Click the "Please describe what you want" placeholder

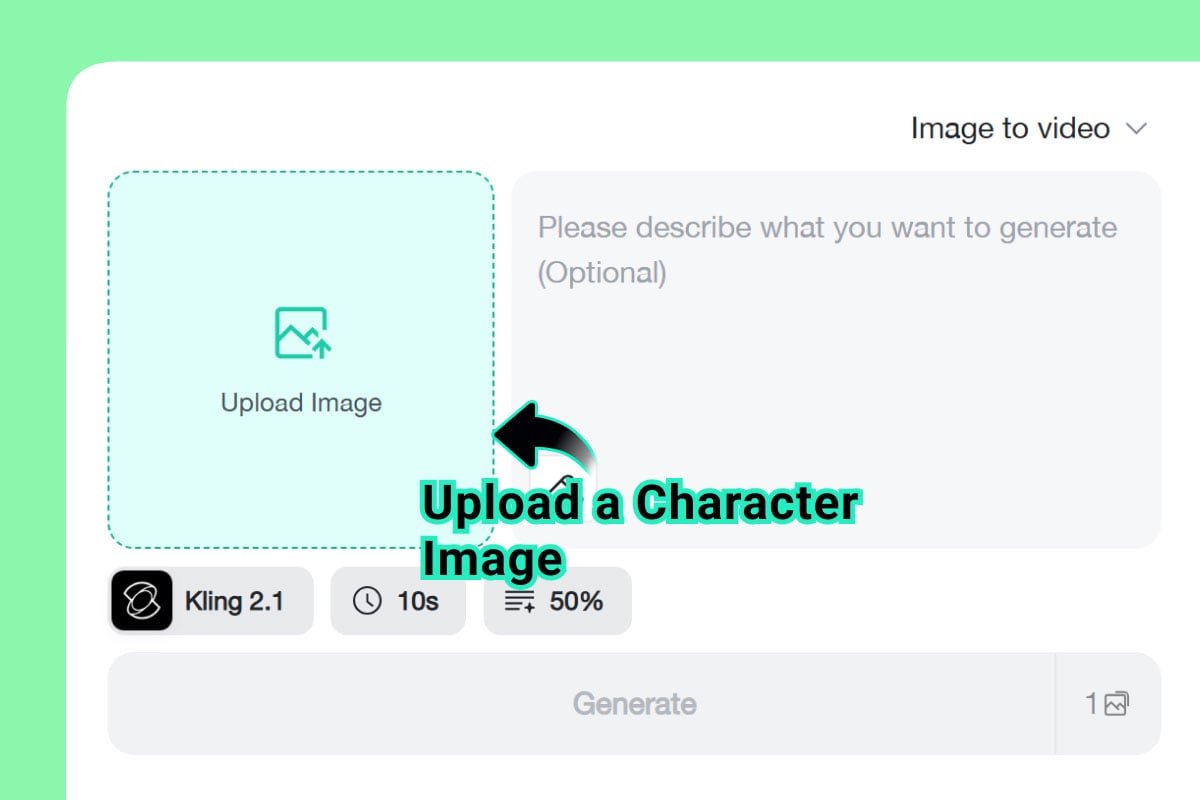[x=826, y=227]
